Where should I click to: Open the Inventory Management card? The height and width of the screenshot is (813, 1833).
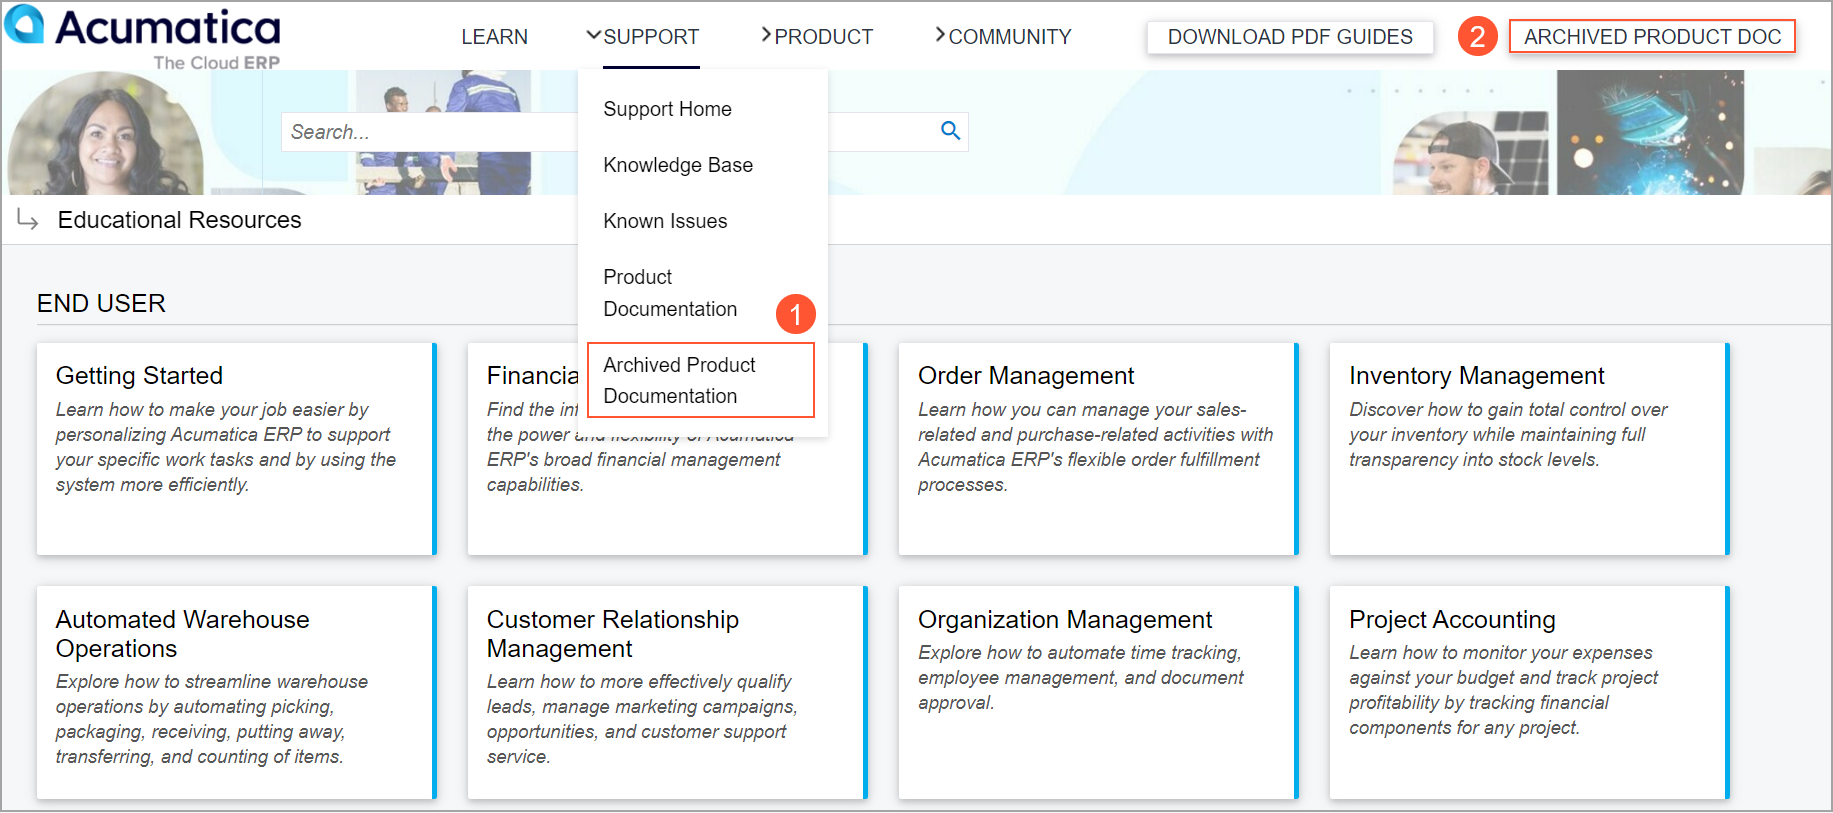coord(1528,448)
